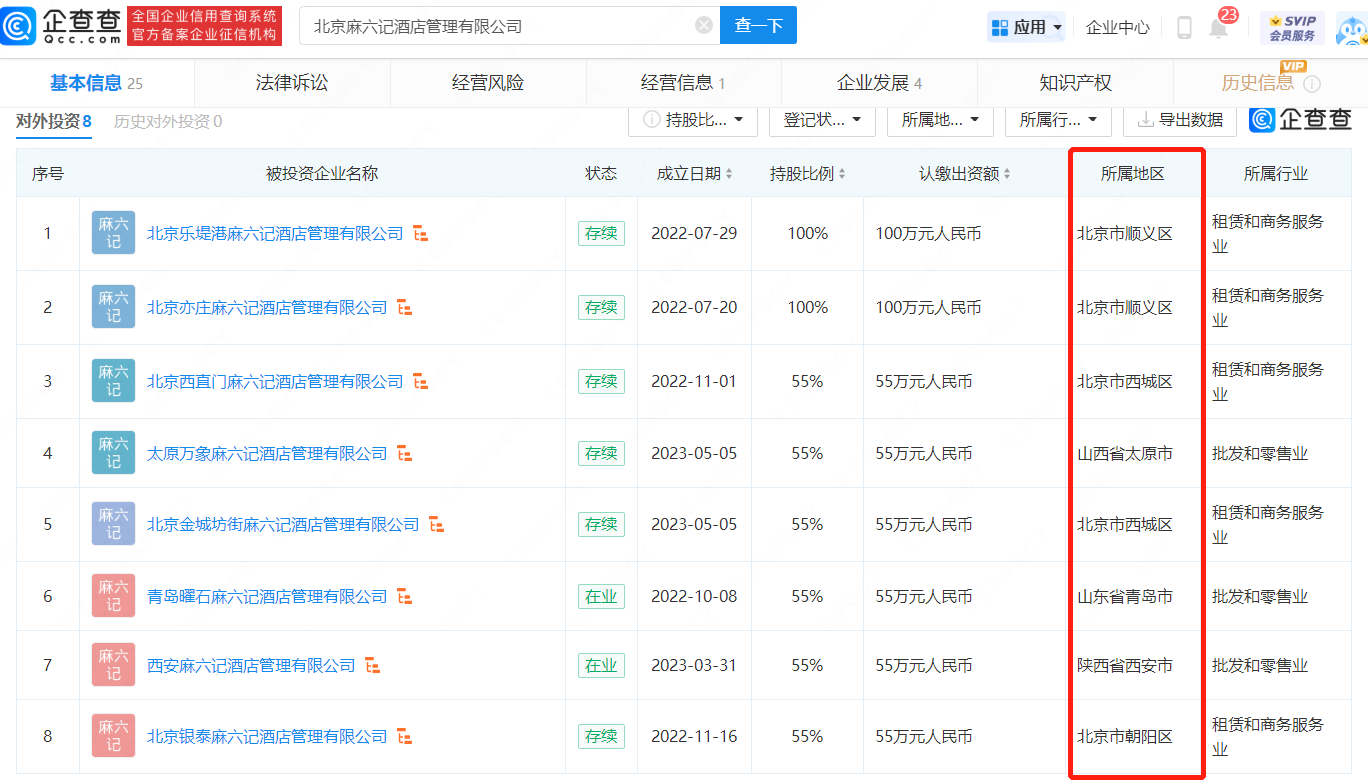Open 太原万象麻六记酒店管理有限公司 link
1368x781 pixels.
click(x=267, y=454)
